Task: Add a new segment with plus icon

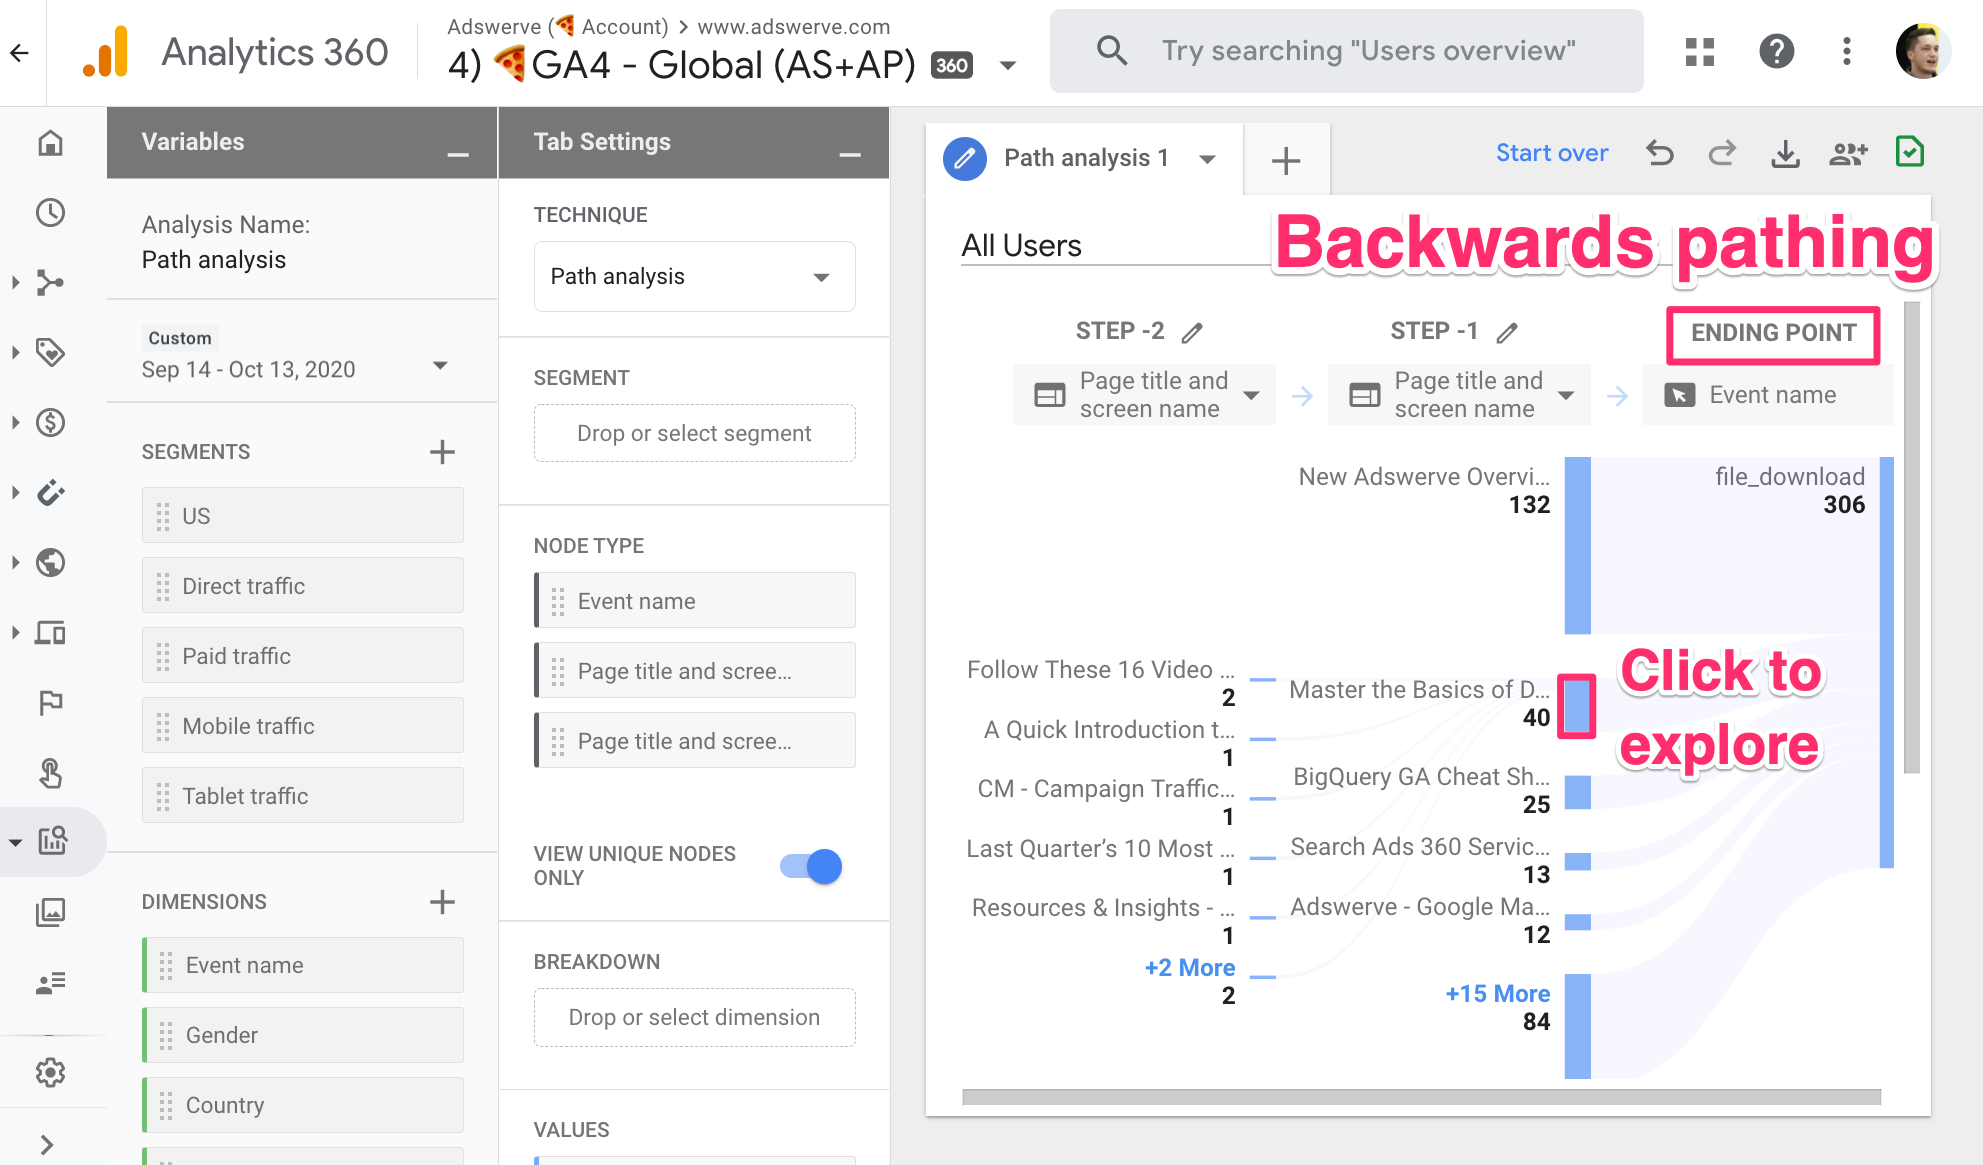Action: click(x=442, y=452)
